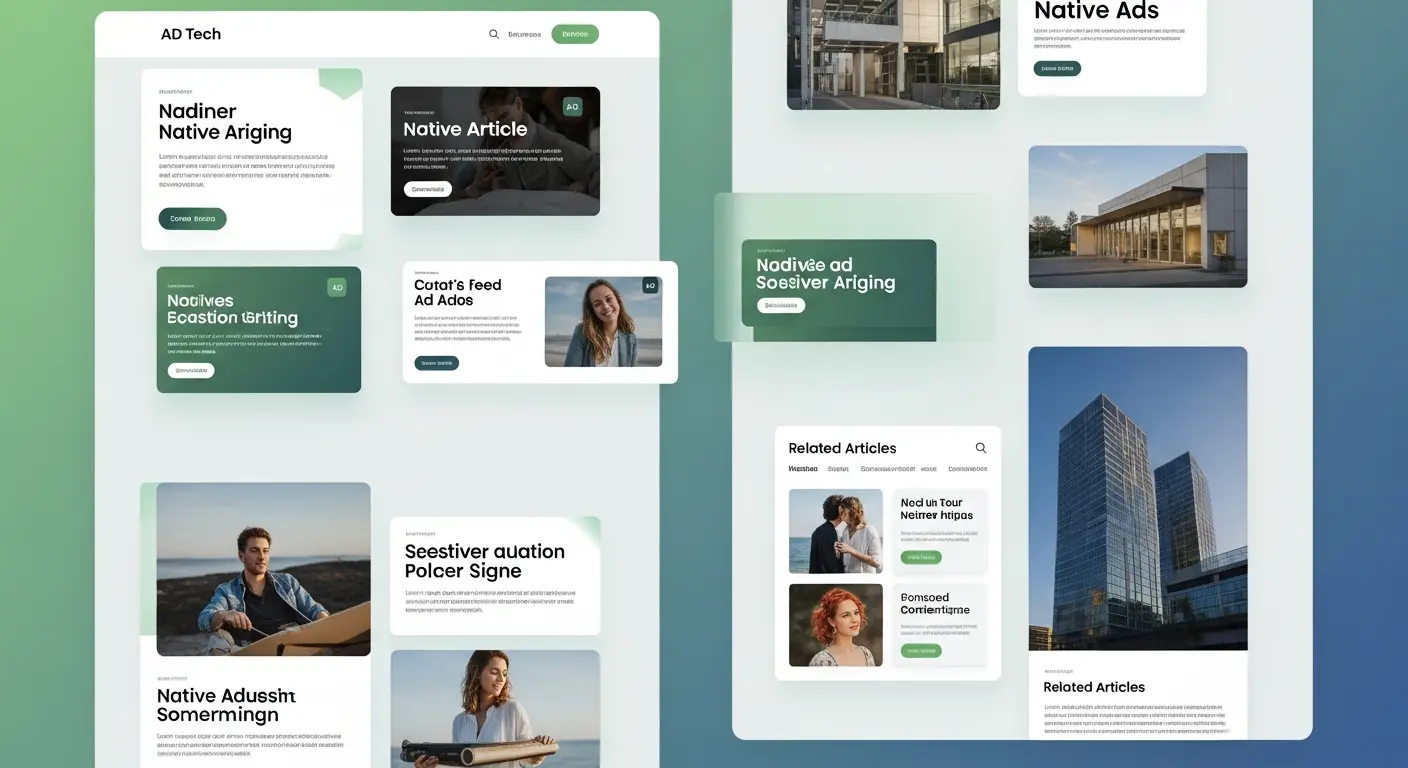
Task: Click the green button in the top navigation bar
Action: 574,33
